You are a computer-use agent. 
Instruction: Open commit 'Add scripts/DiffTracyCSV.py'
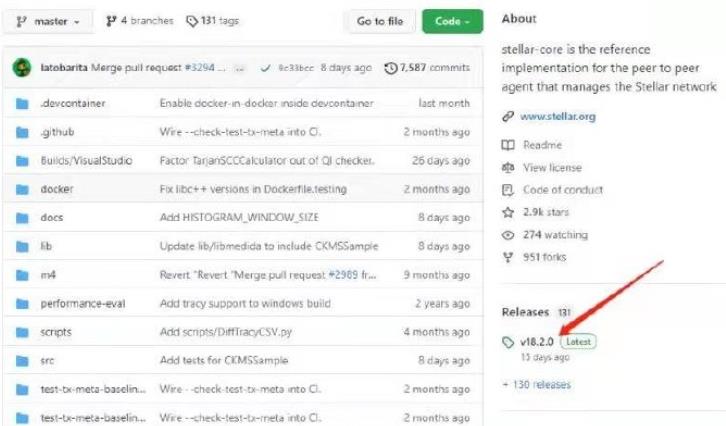[x=226, y=332]
